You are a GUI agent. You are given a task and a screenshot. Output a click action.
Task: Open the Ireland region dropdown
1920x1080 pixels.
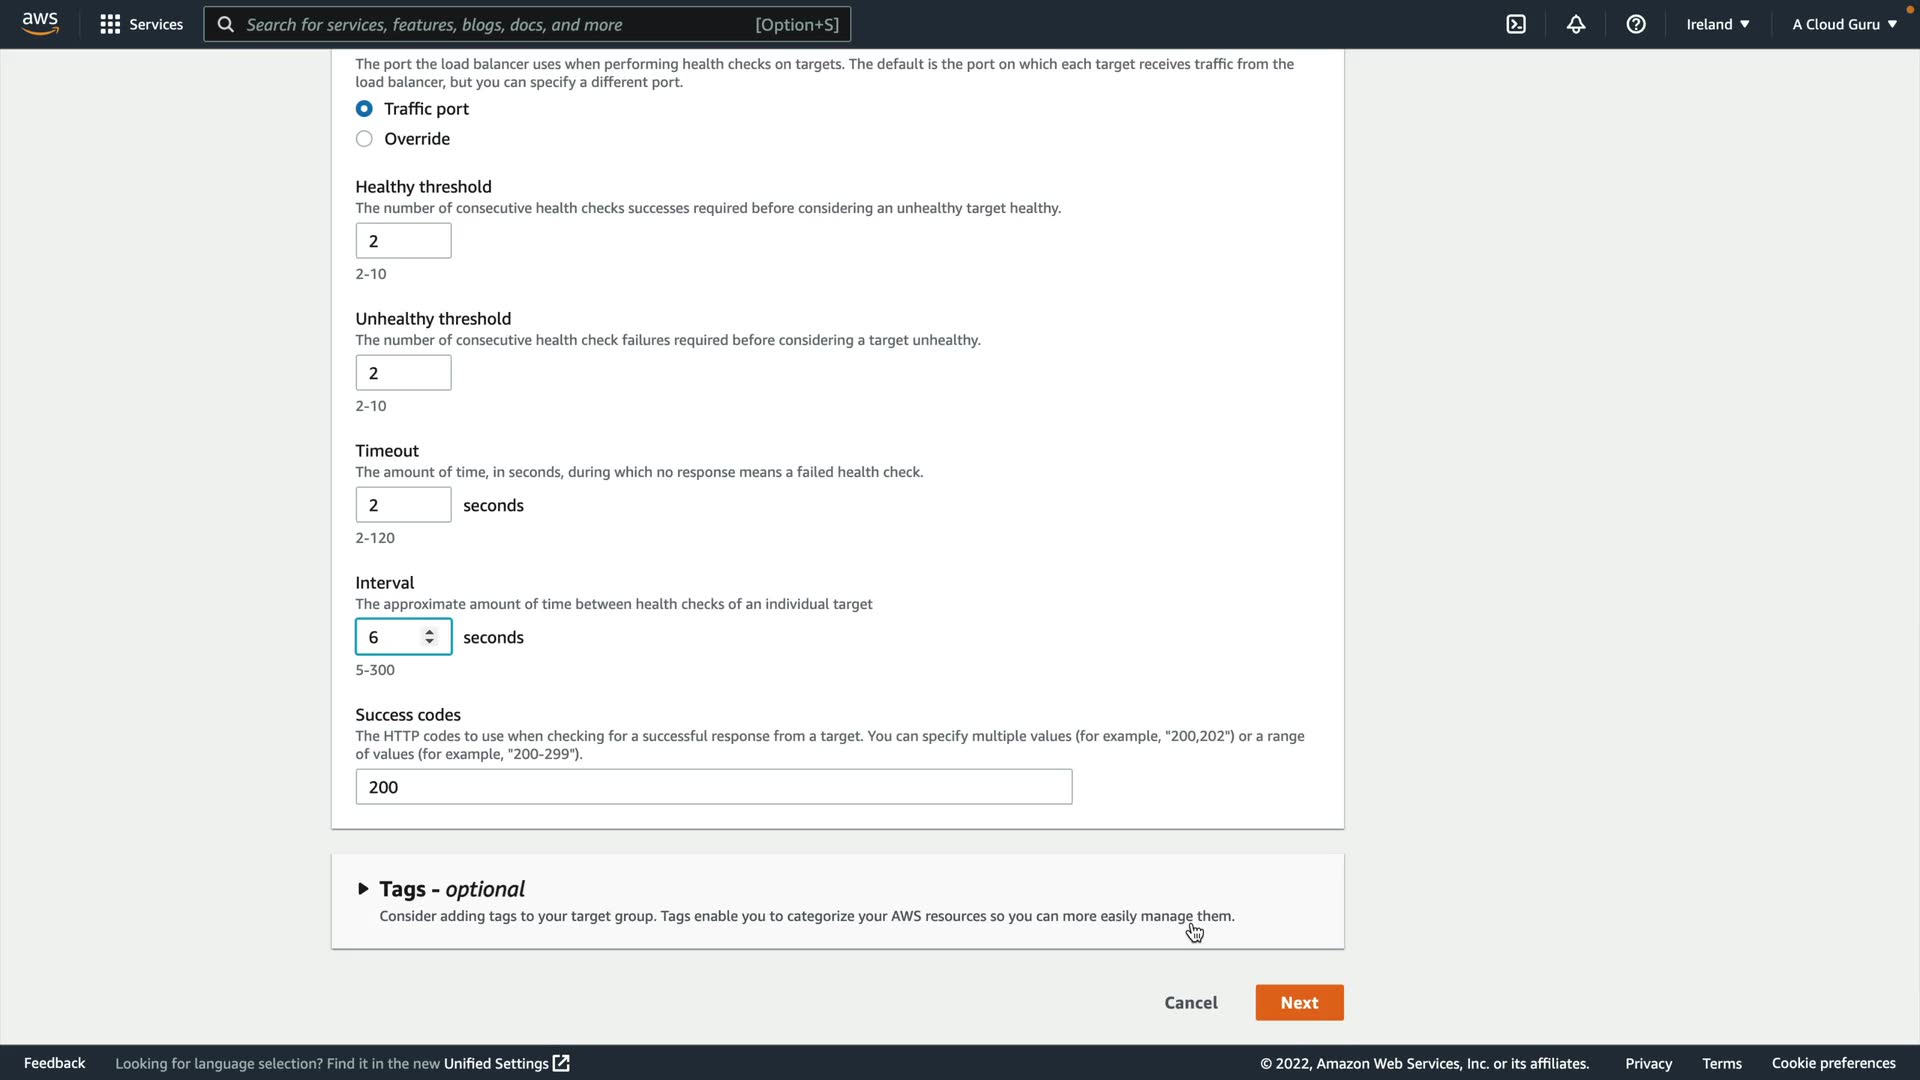(1717, 24)
